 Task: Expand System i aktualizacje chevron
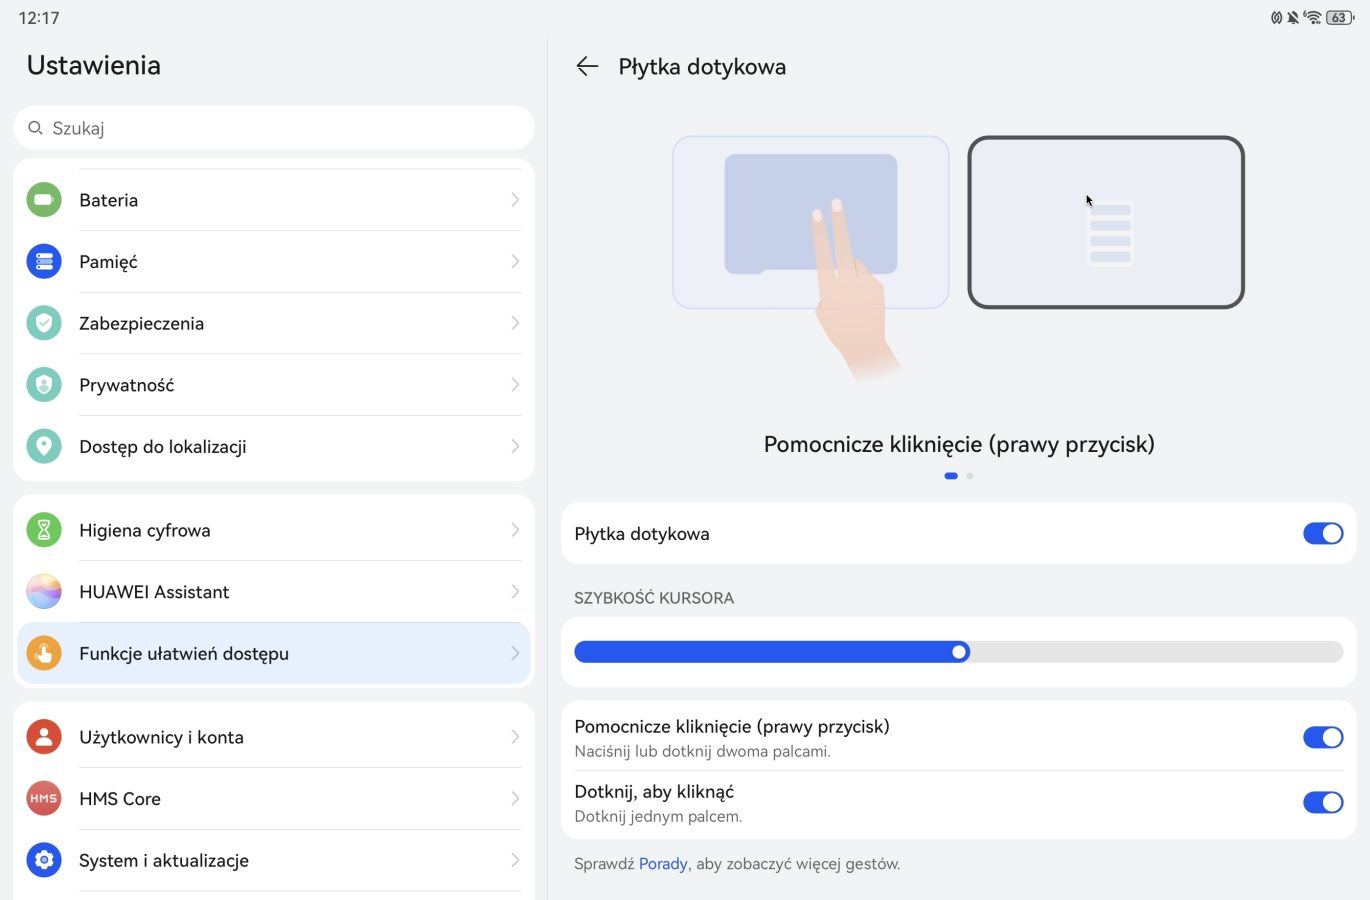click(x=515, y=860)
